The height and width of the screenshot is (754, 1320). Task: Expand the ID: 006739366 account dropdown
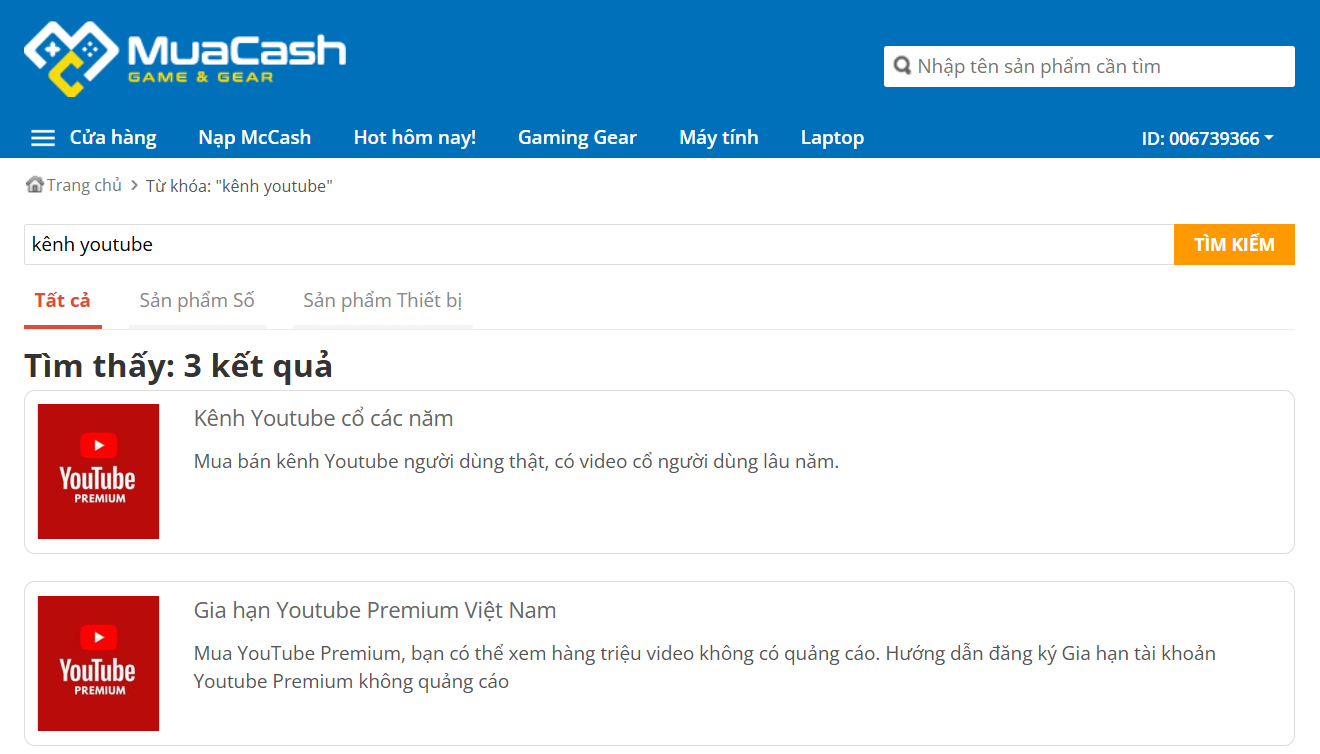[1207, 138]
